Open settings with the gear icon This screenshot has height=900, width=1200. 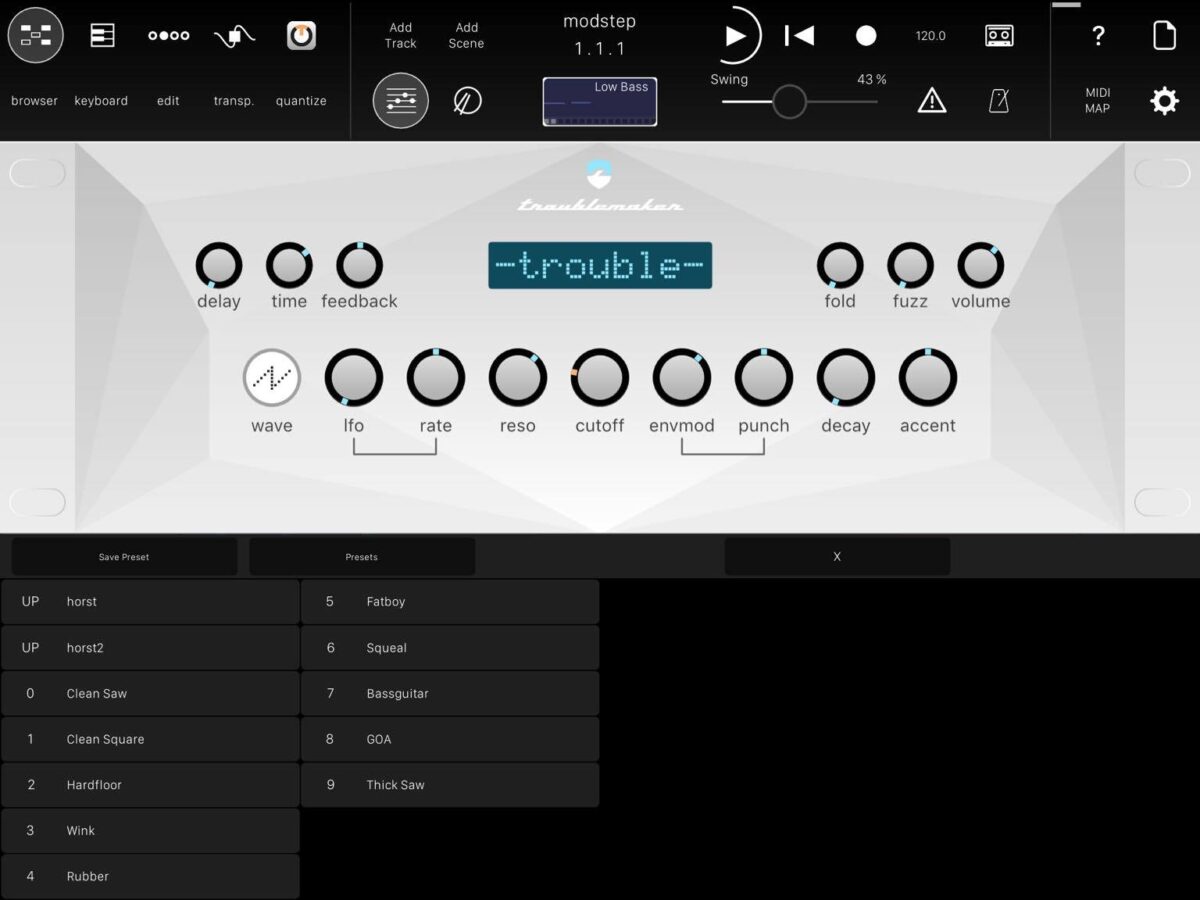click(x=1164, y=101)
